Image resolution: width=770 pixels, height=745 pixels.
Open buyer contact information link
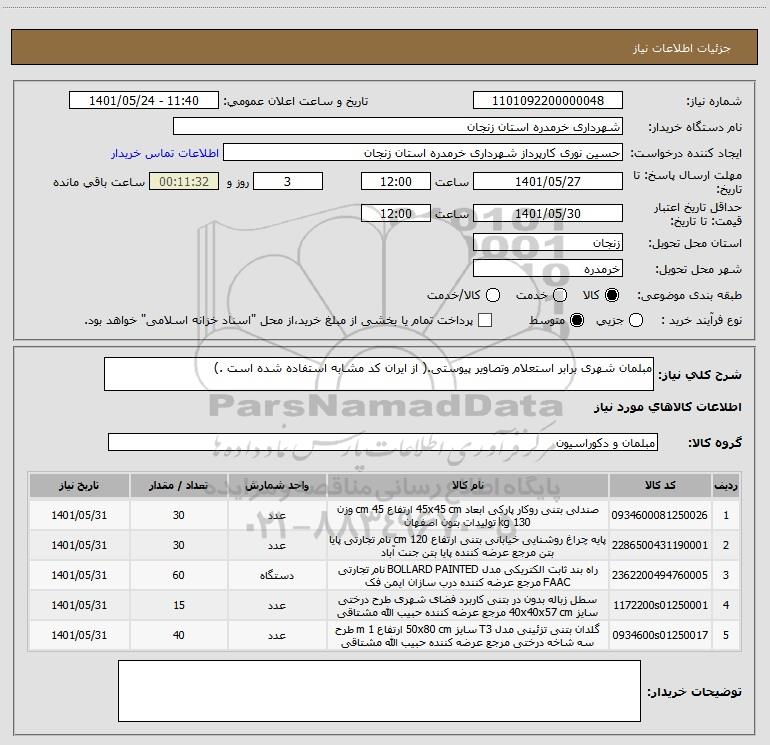pyautogui.click(x=165, y=153)
